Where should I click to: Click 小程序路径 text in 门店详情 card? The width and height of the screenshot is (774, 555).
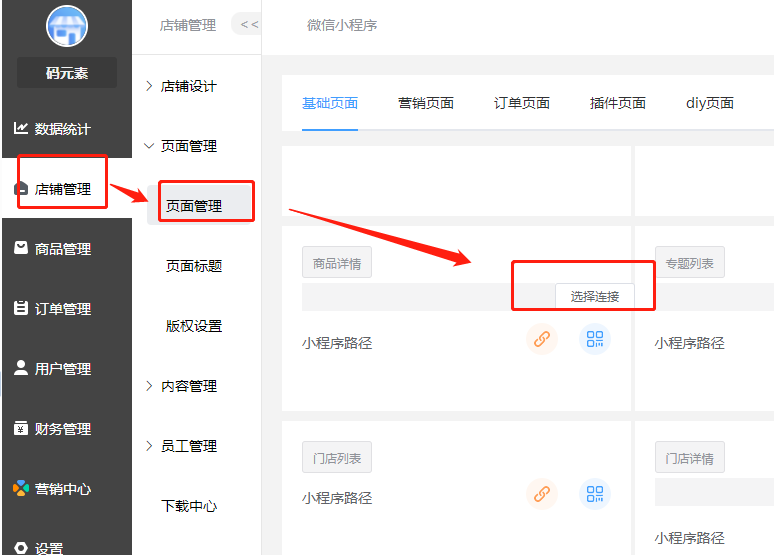point(690,538)
